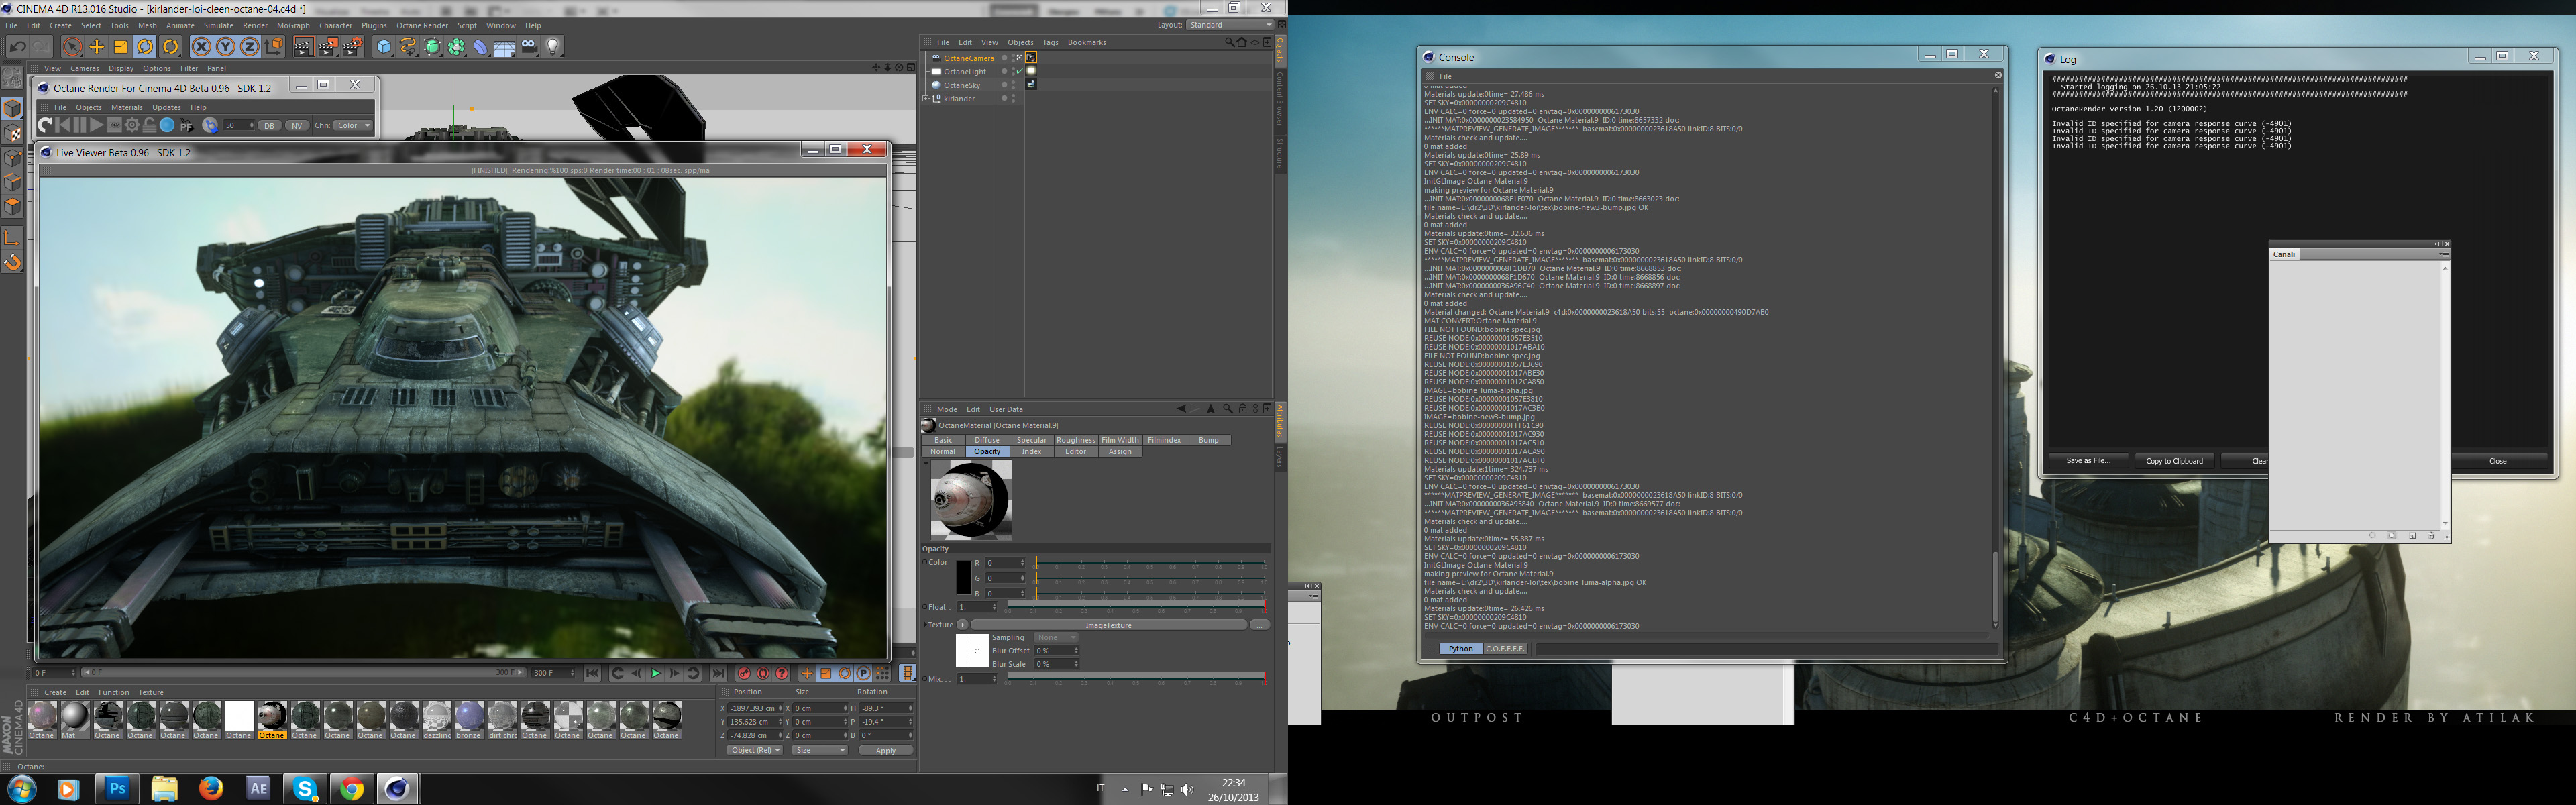Screen dimensions: 2576x805
Task: Switch to the Diffuse material tab
Action: pyautogui.click(x=987, y=440)
